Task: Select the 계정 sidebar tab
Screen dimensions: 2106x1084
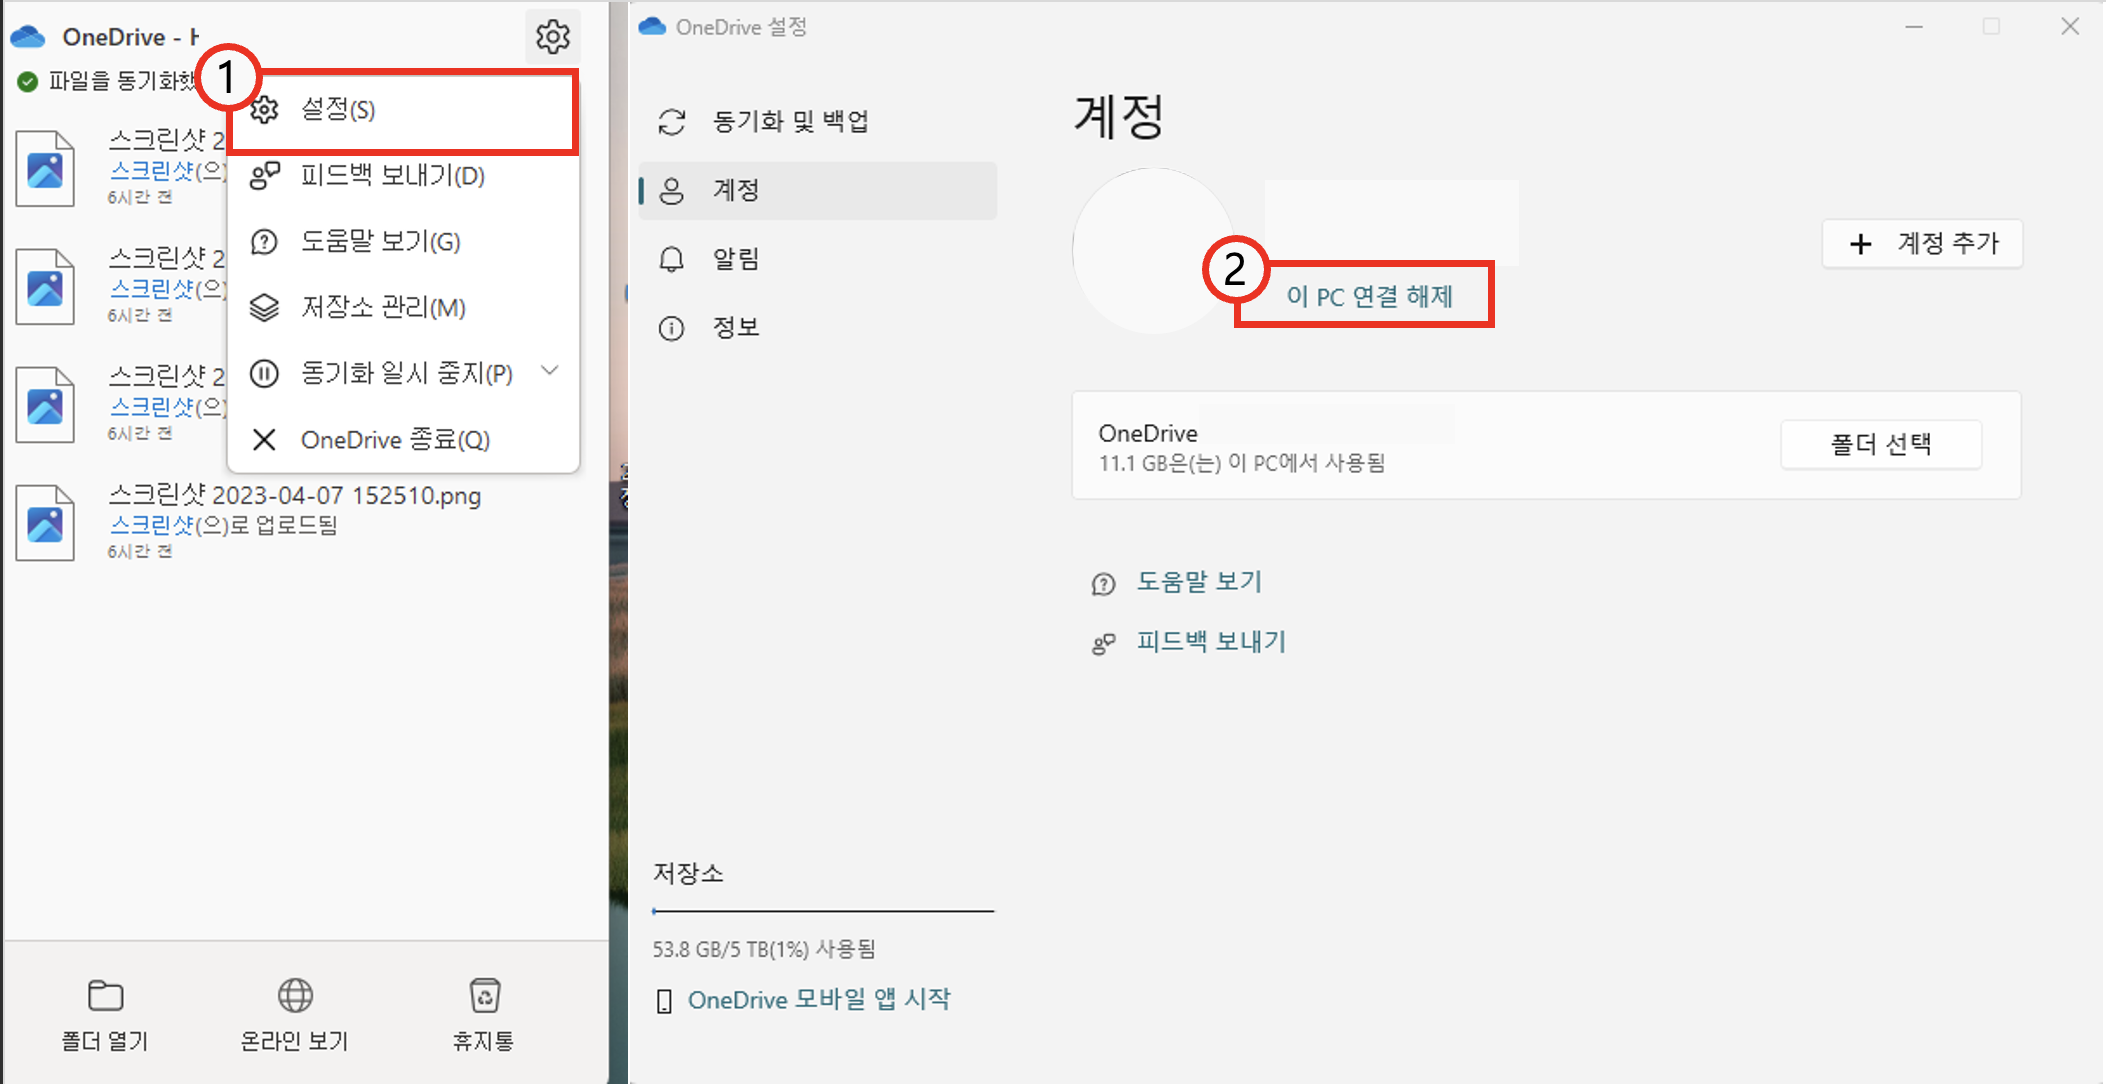Action: 736,191
